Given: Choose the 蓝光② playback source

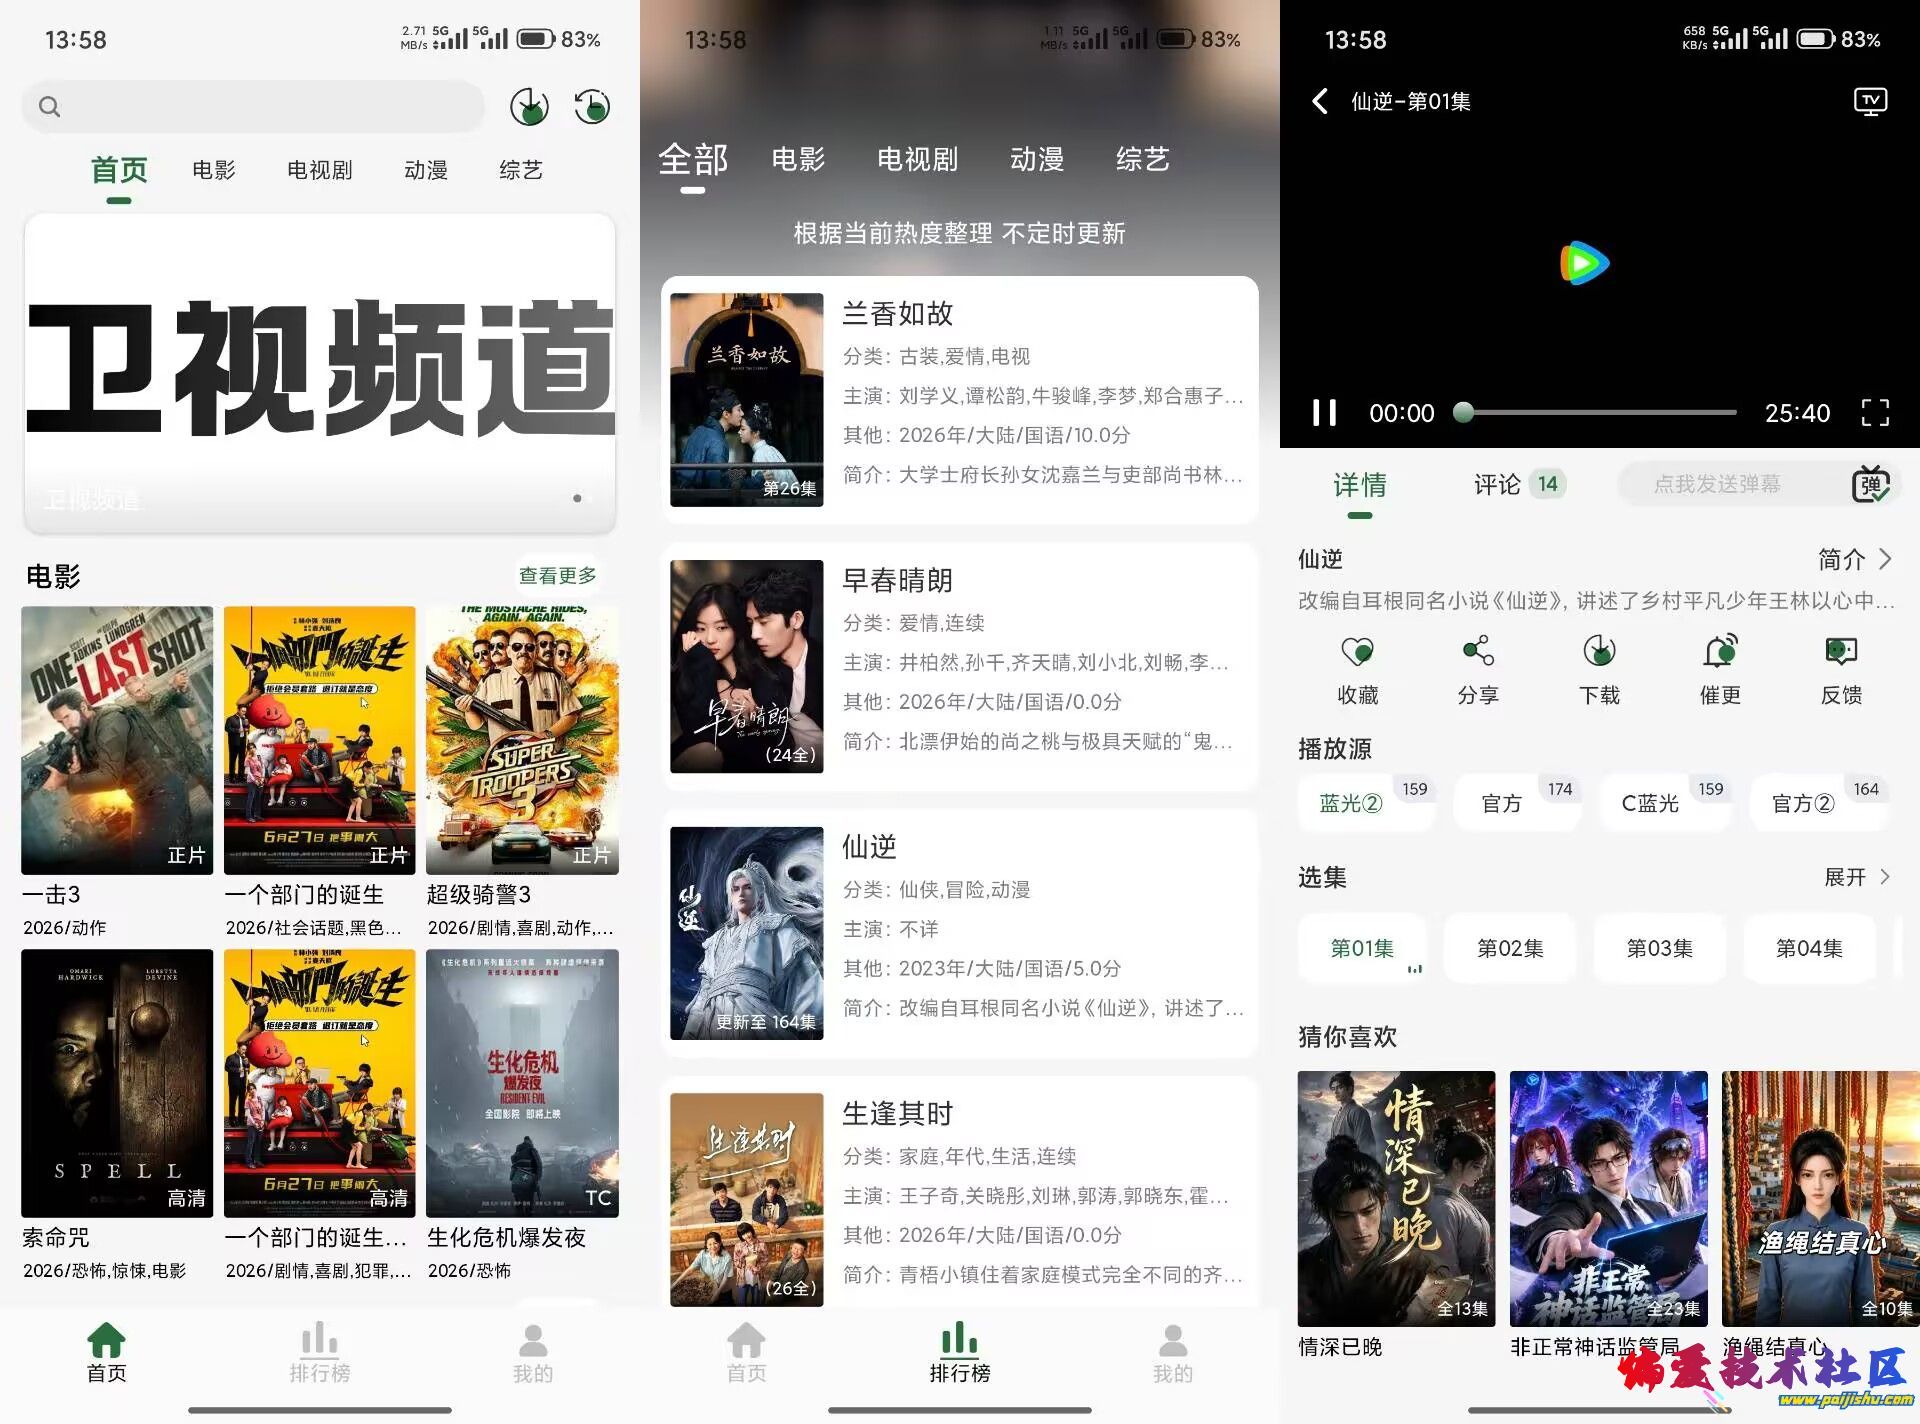Looking at the screenshot, I should pyautogui.click(x=1366, y=803).
